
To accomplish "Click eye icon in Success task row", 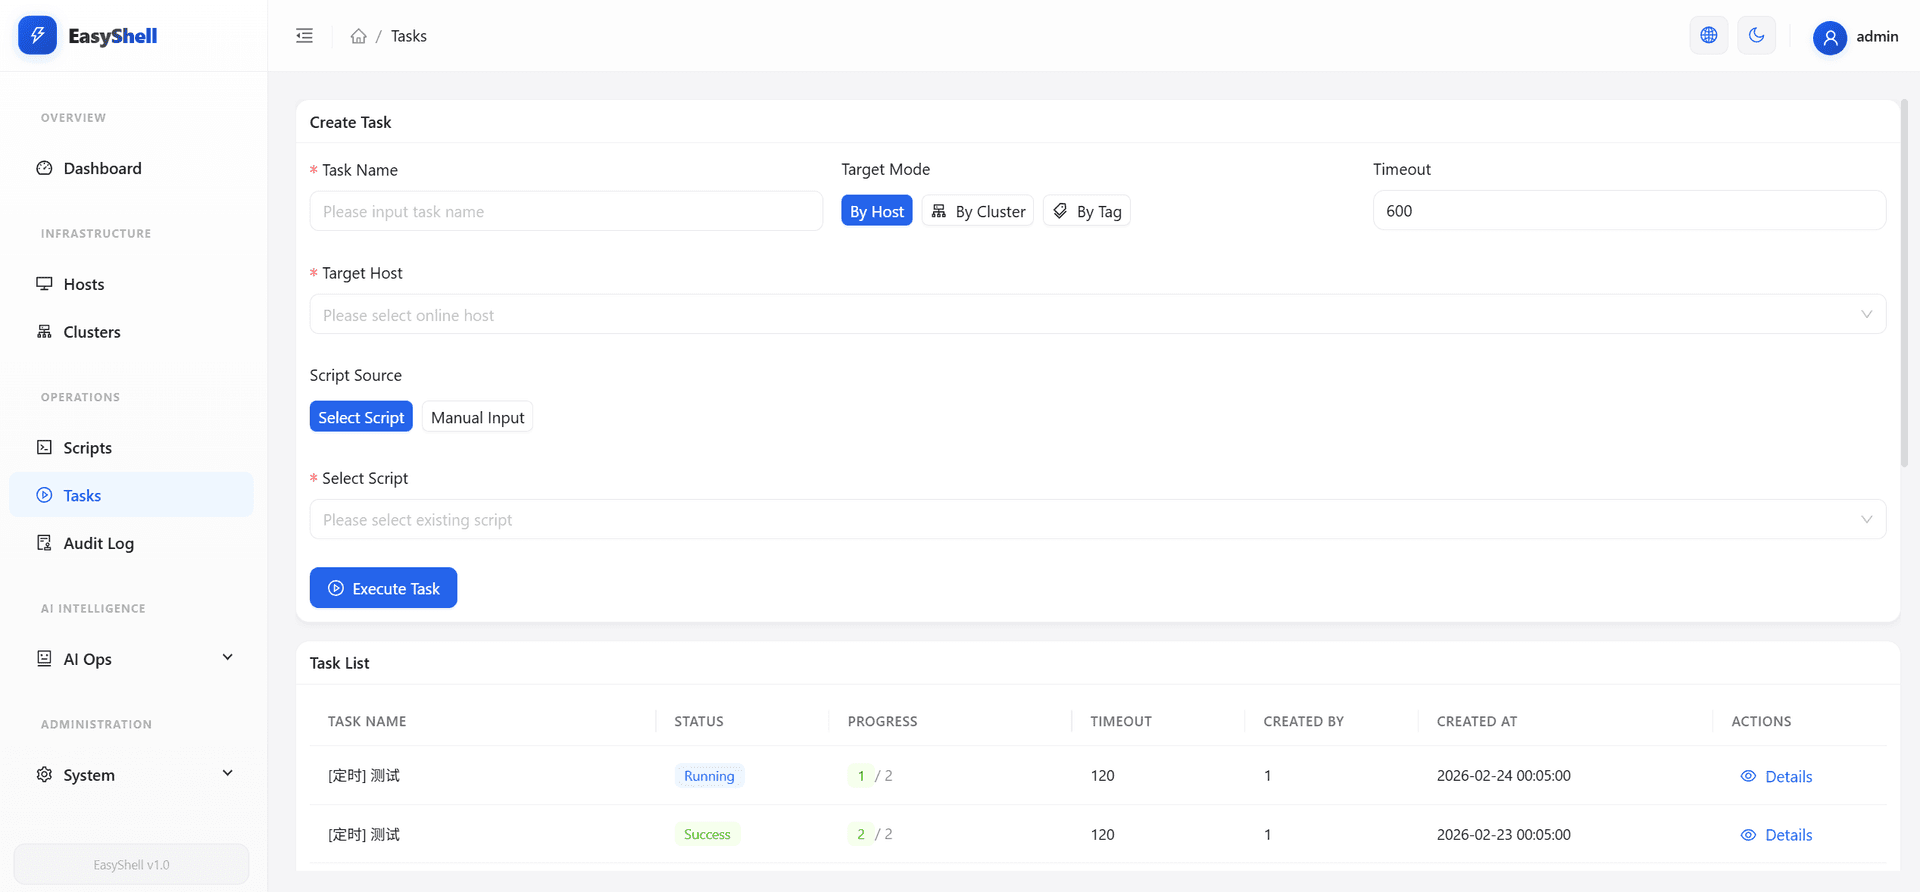I will (1748, 835).
